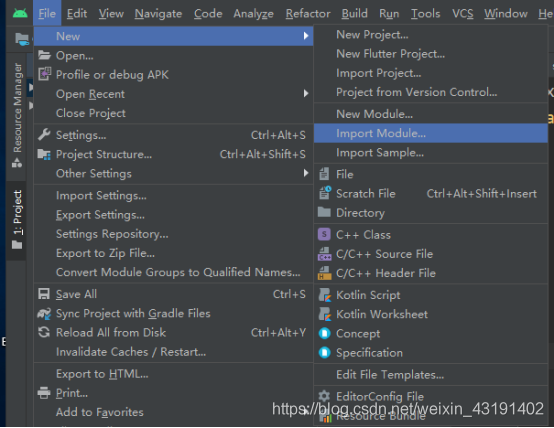The image size is (554, 428).
Task: Click the Project Structure icon
Action: coord(44,154)
